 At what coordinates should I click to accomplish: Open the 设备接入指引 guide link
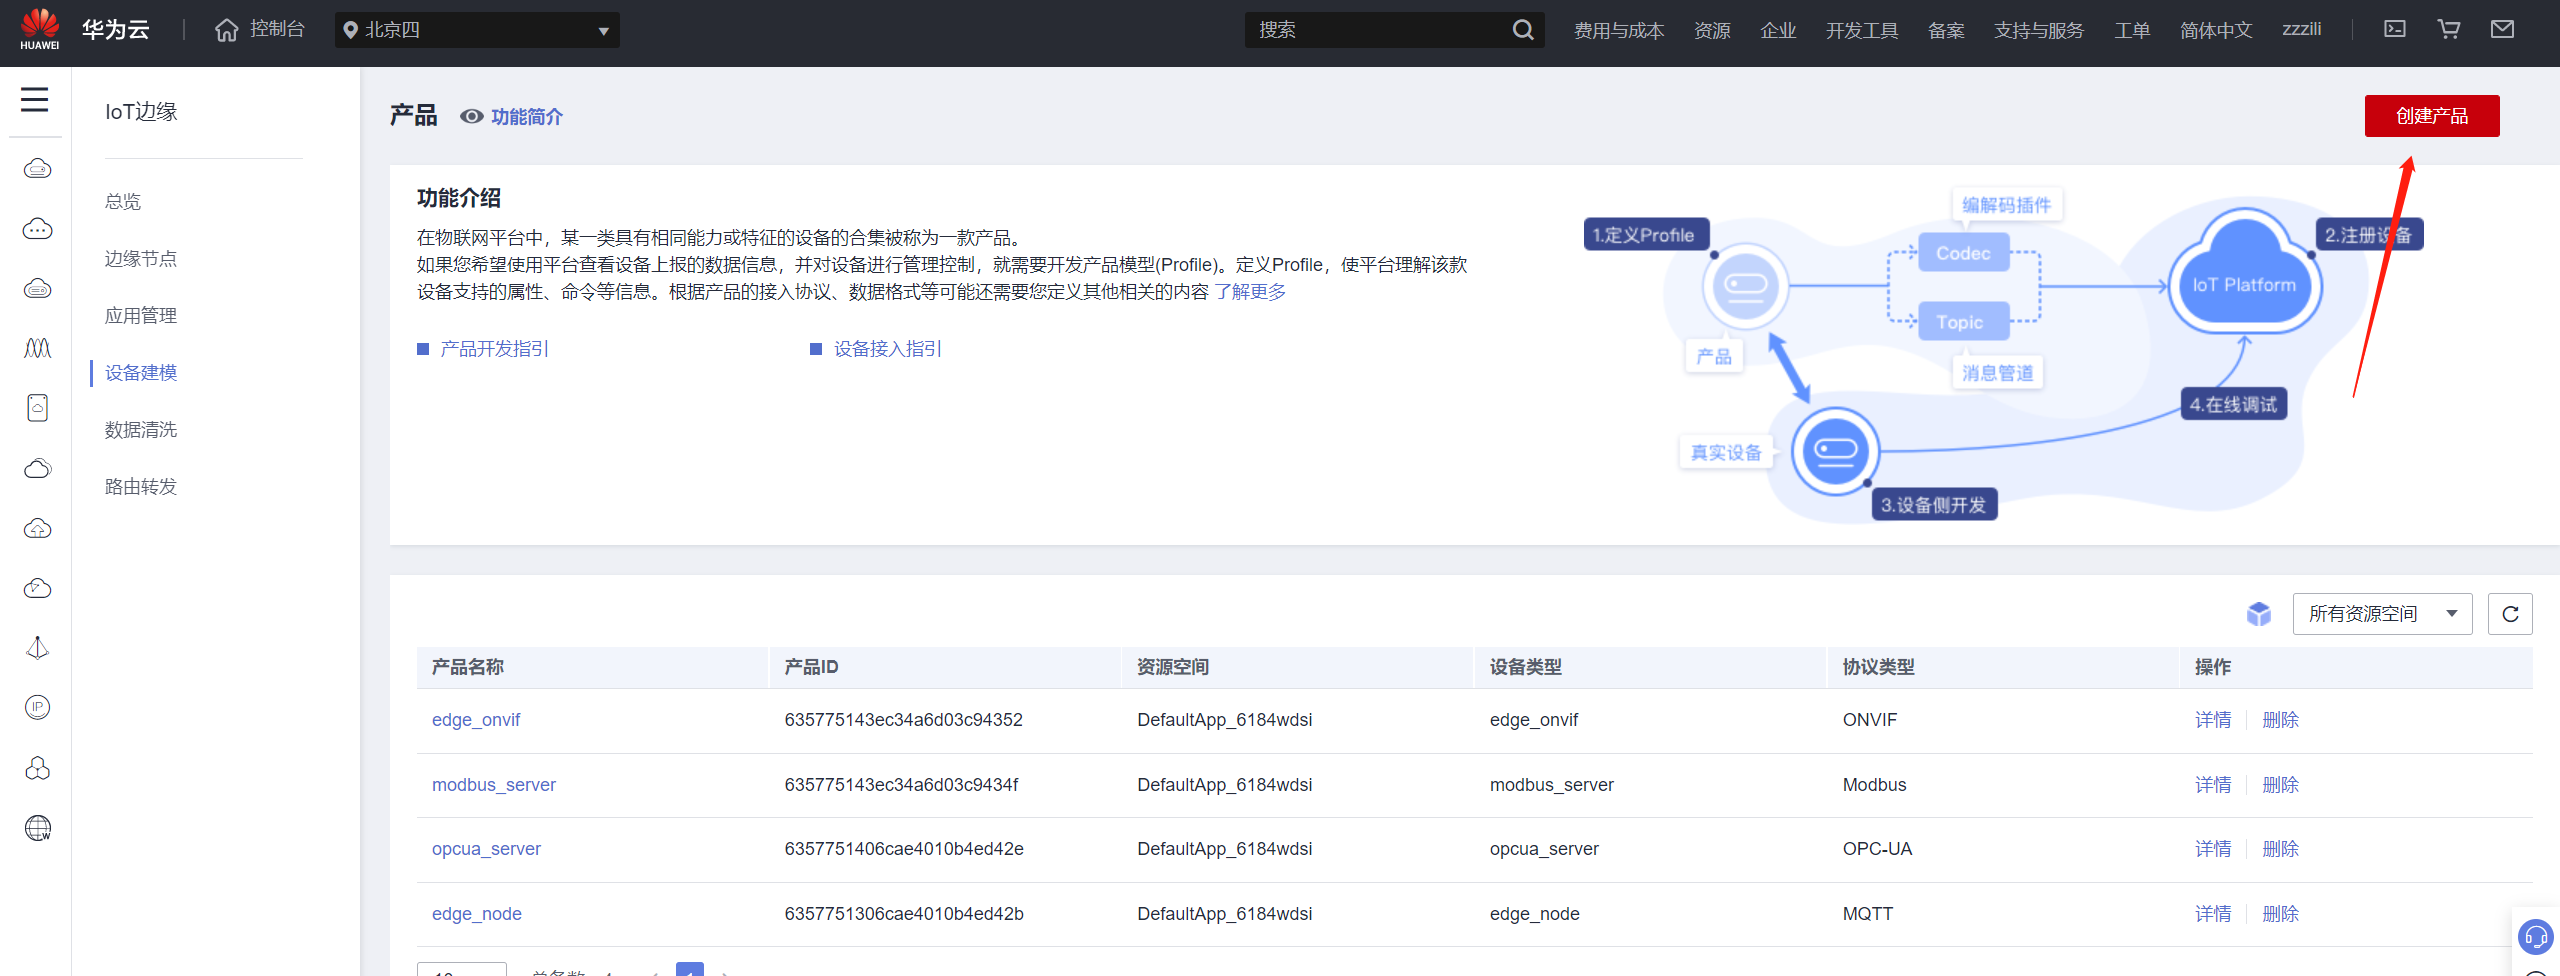(x=888, y=348)
